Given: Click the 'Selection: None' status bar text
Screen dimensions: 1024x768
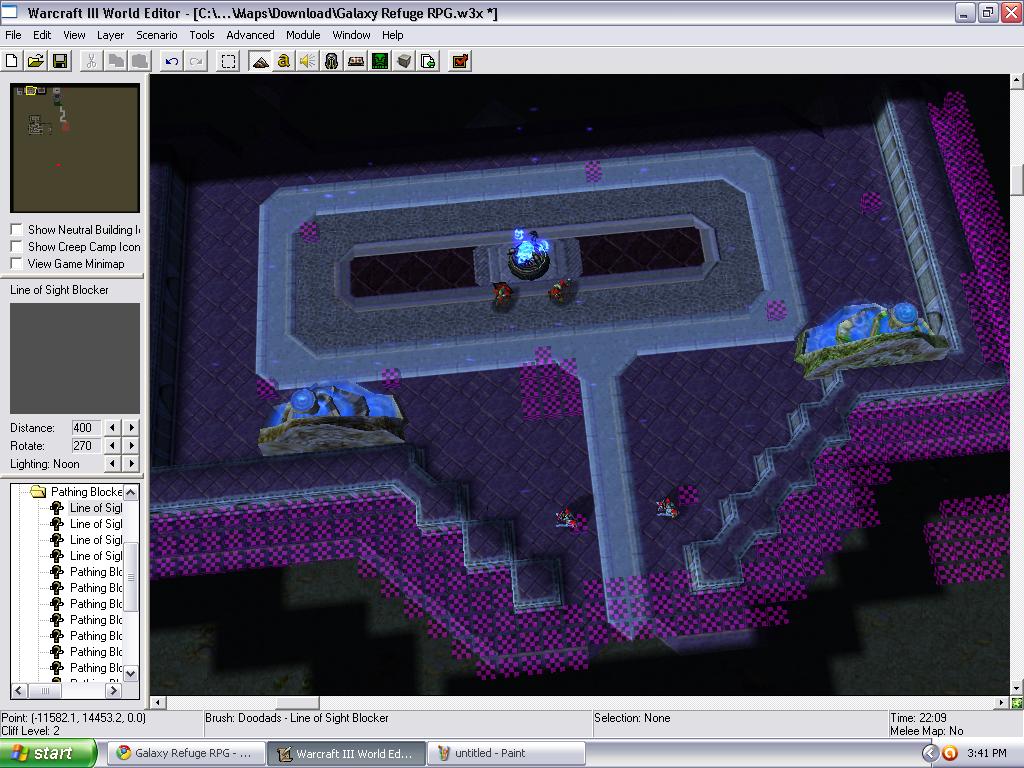Looking at the screenshot, I should [x=632, y=718].
